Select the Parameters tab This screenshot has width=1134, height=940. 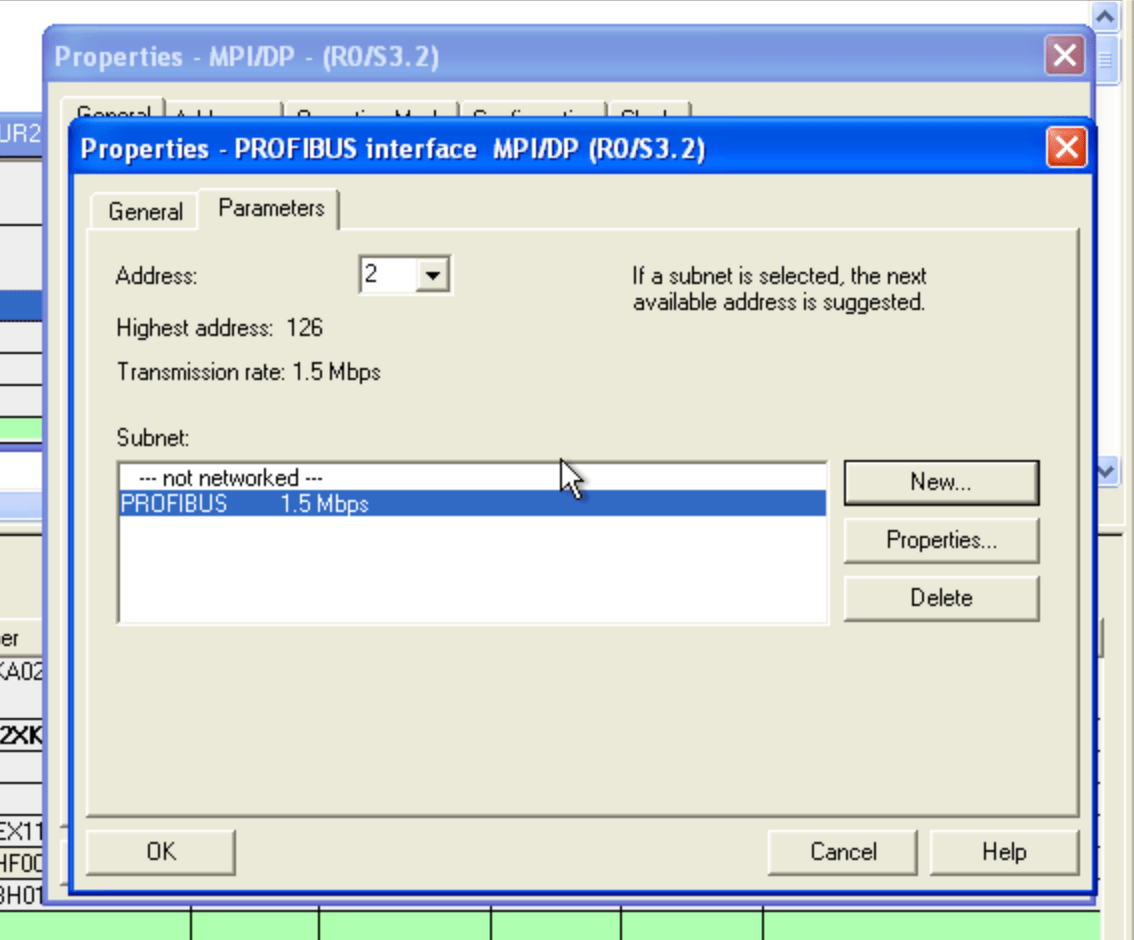click(x=270, y=208)
